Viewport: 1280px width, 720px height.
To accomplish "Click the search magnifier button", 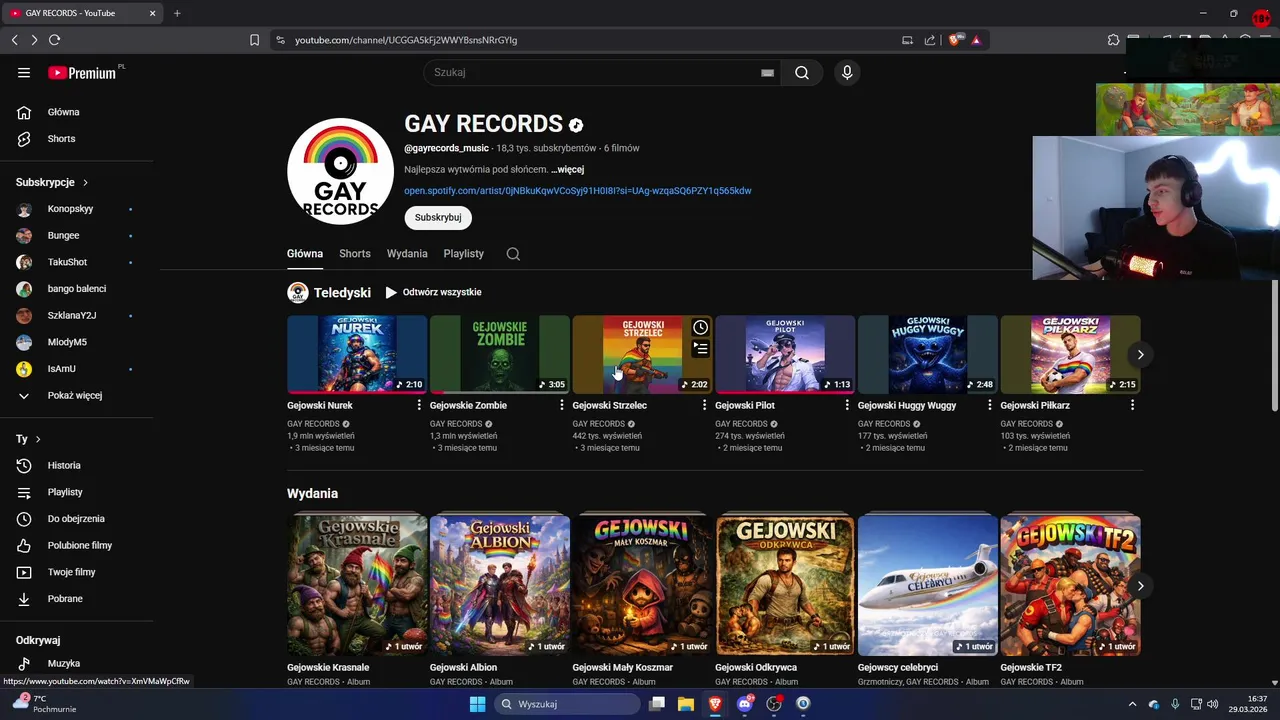I will [802, 73].
